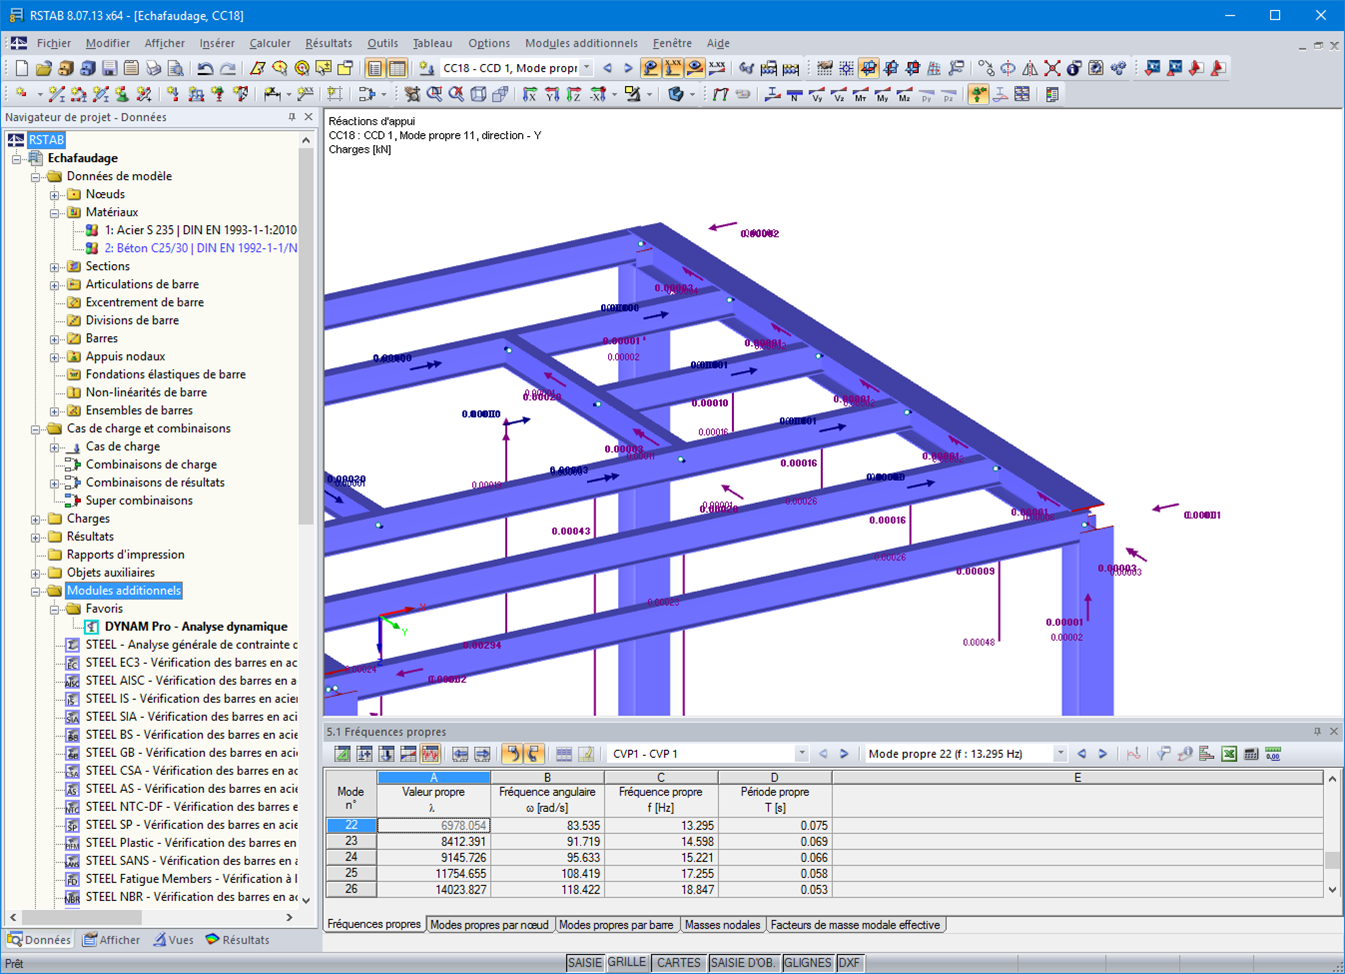Toggle GRILLE grid in status bar
Screen dimensions: 1345x974
(627, 963)
